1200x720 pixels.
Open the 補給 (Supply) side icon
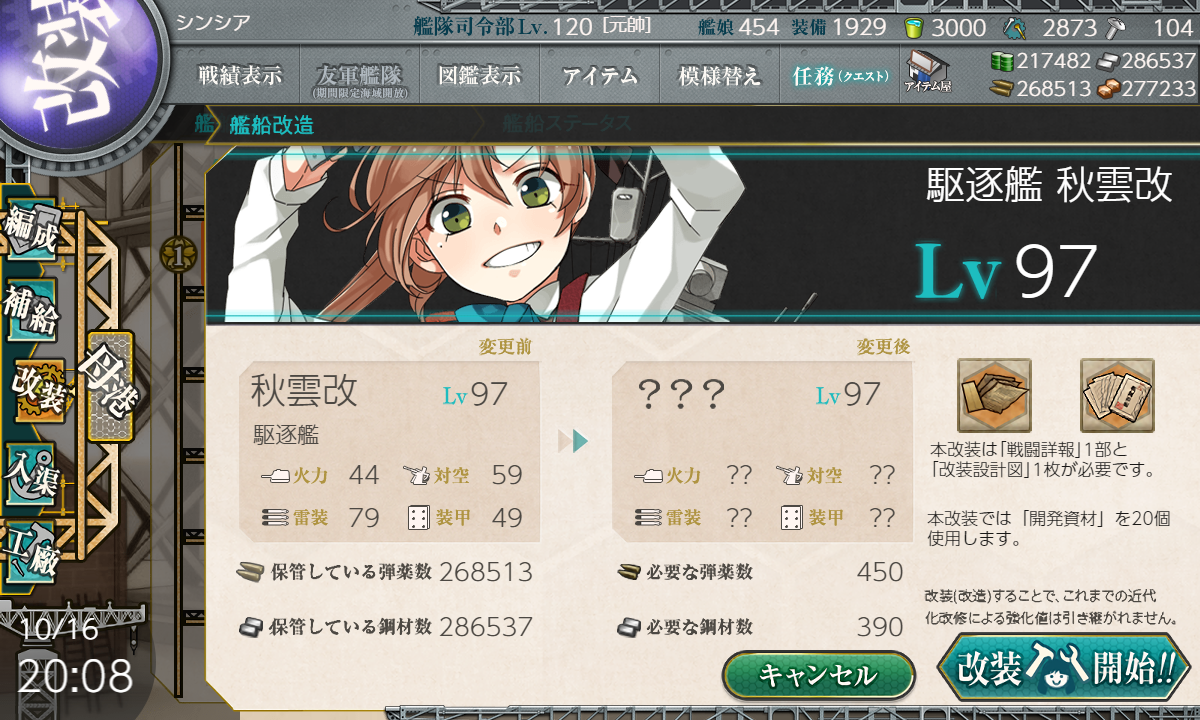click(x=30, y=313)
